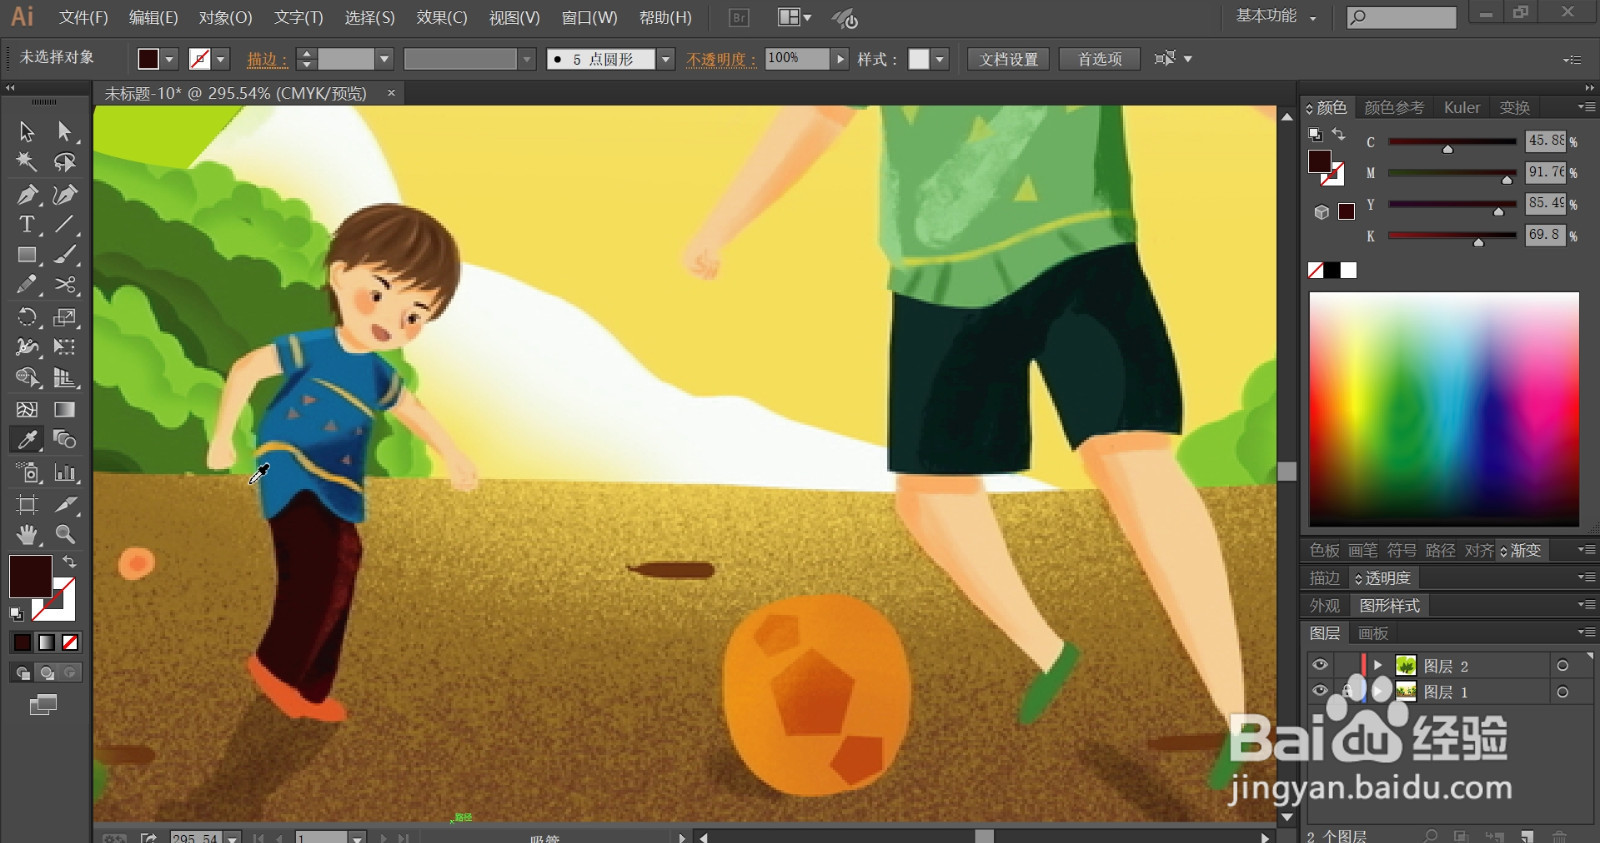Screen dimensions: 1600x843
Task: Click the 首选项 button
Action: click(1100, 59)
